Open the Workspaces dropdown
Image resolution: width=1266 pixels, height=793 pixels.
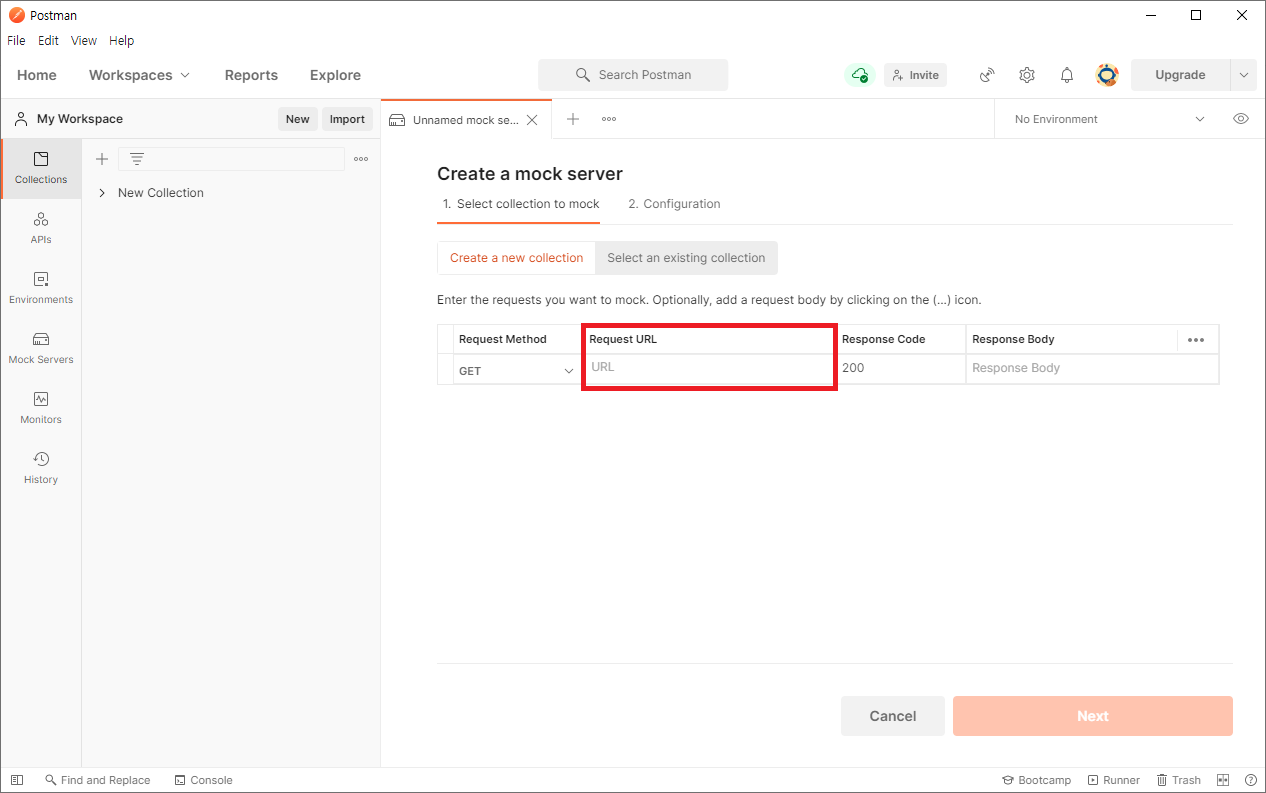(139, 75)
